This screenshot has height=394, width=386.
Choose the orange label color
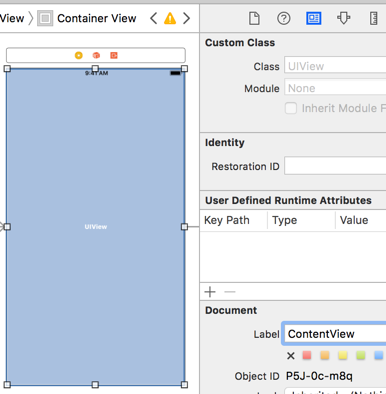325,355
